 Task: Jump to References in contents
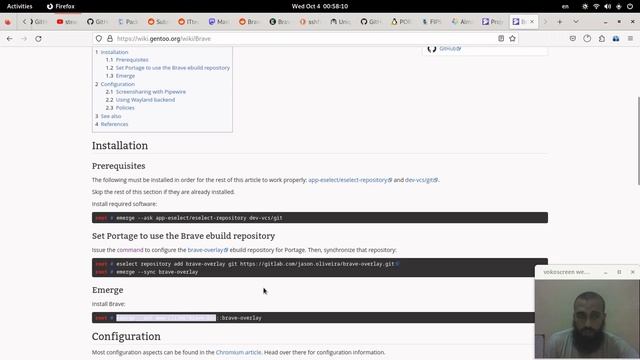tap(114, 124)
